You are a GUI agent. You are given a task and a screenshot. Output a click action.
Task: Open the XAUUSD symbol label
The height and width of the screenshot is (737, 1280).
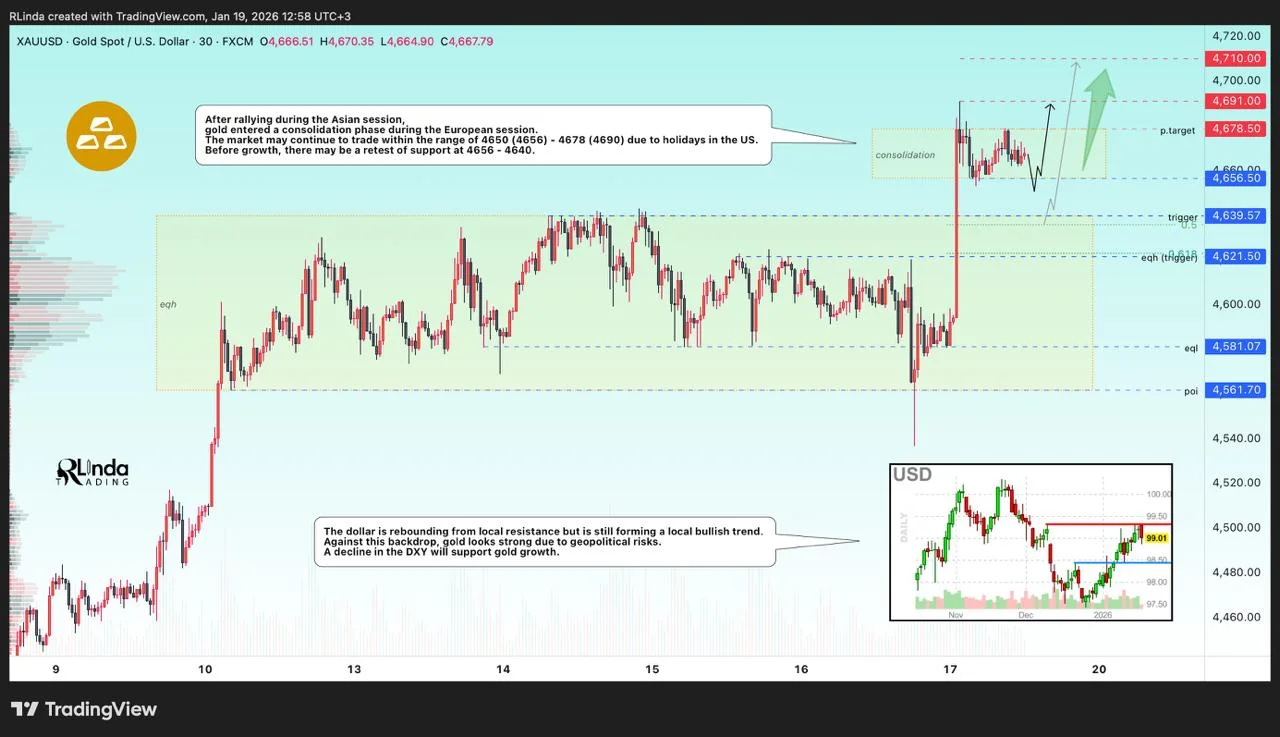[39, 42]
